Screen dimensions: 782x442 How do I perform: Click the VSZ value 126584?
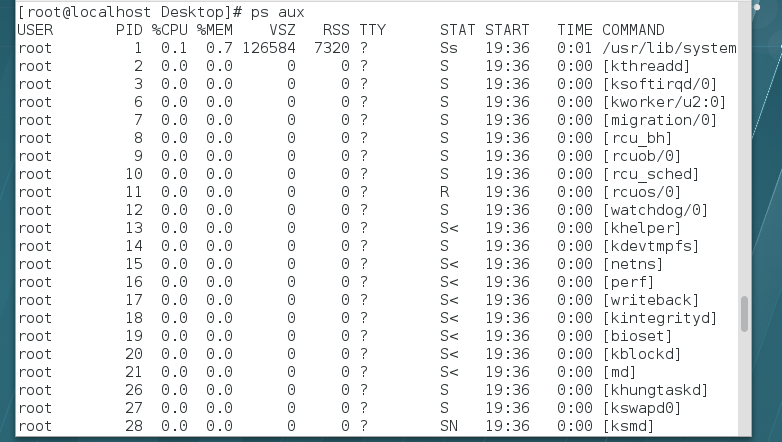click(x=269, y=48)
